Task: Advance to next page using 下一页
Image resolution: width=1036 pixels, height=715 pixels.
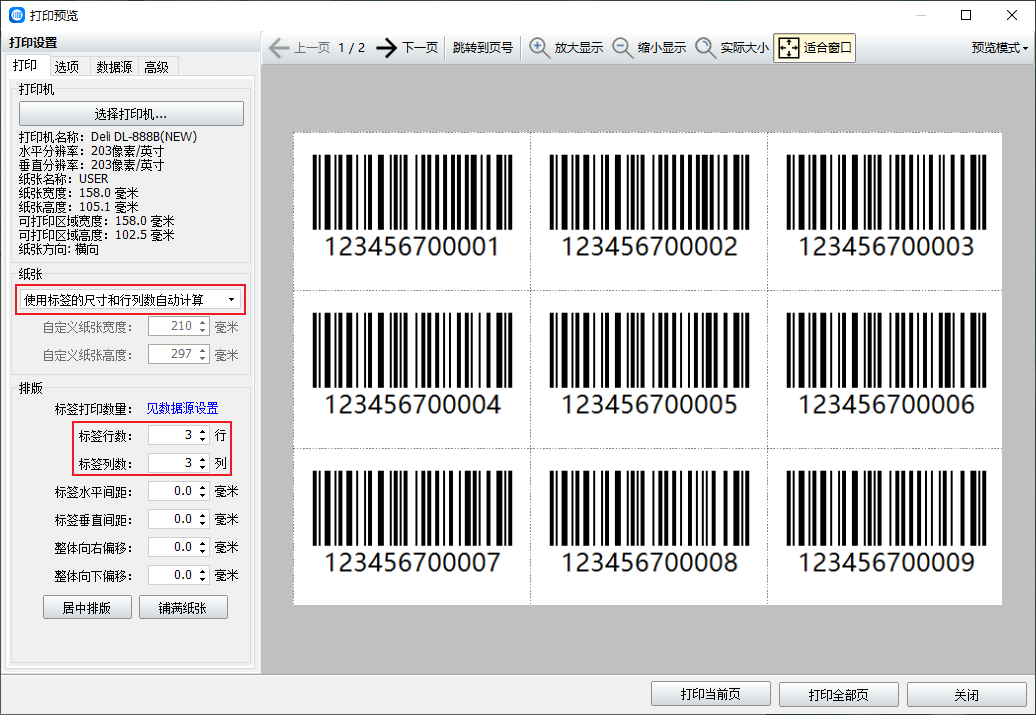Action: pyautogui.click(x=407, y=48)
